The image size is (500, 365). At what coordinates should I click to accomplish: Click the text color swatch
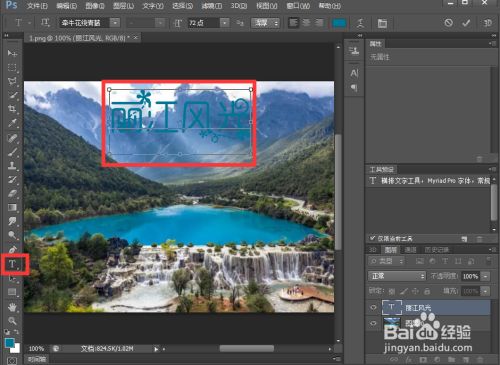tap(339, 23)
